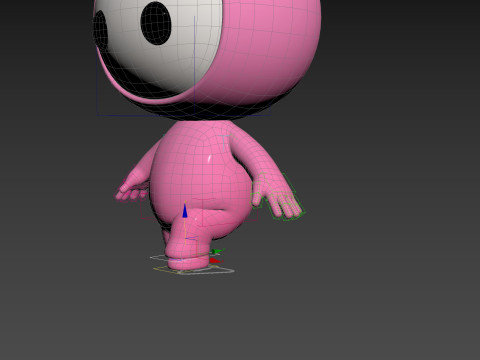Click the large black pupil on the face
Image resolution: width=480 pixels, height=360 pixels.
tap(156, 23)
